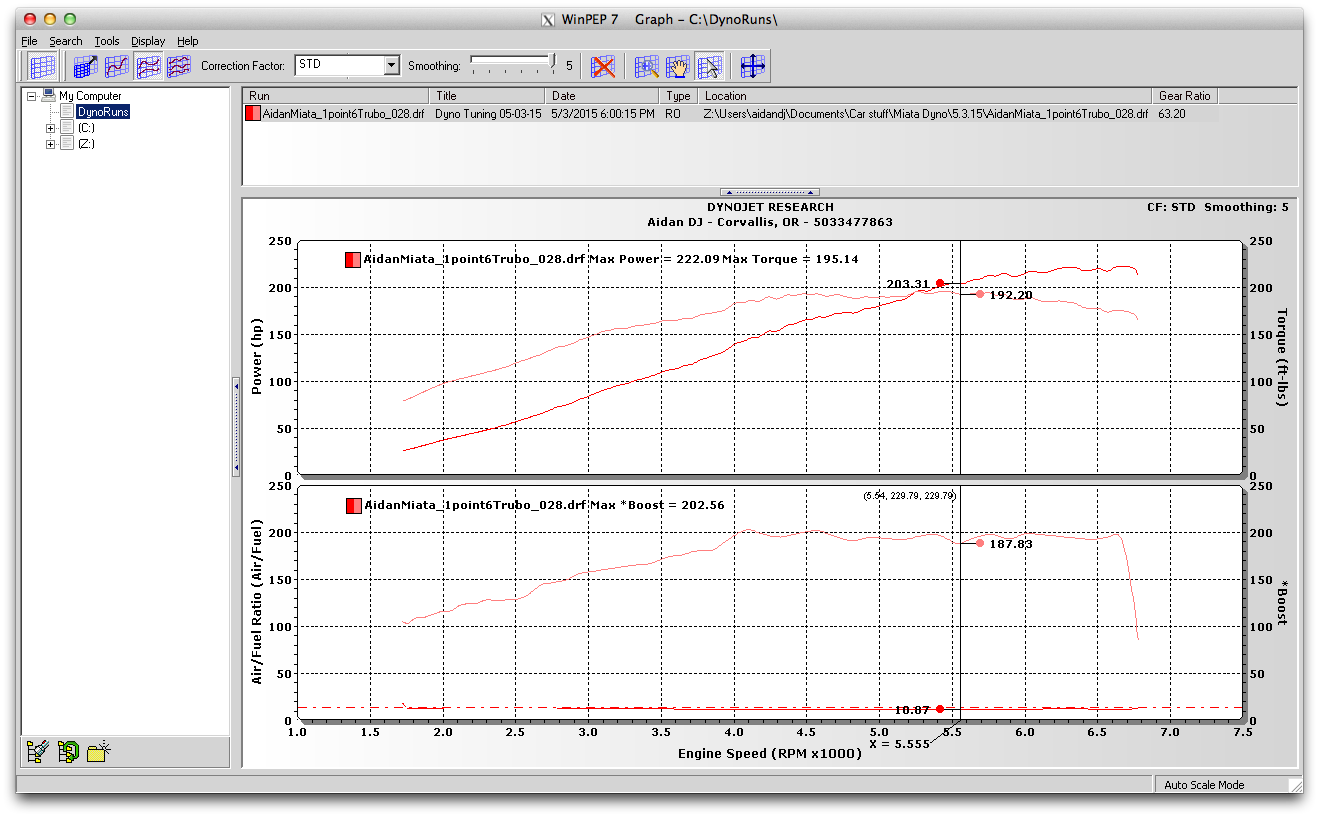
Task: Click the grid display icon at toolbar start
Action: (42, 67)
